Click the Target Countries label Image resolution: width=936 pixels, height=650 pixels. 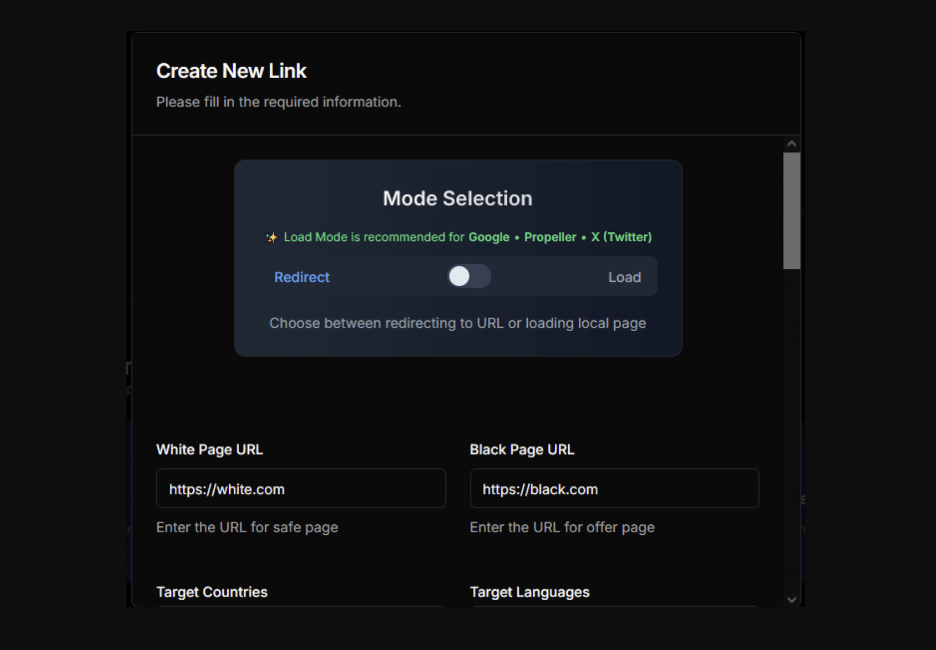tap(212, 592)
